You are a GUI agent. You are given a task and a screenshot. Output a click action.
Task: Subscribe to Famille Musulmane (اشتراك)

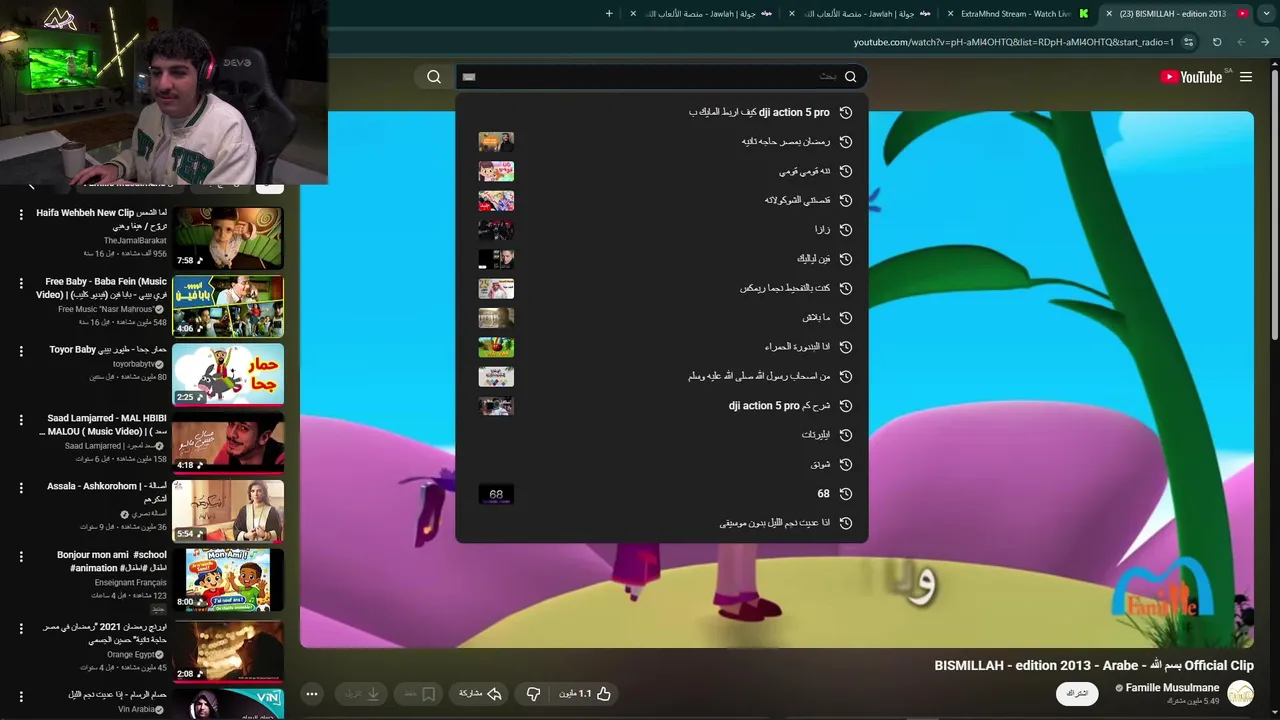[x=1077, y=693]
